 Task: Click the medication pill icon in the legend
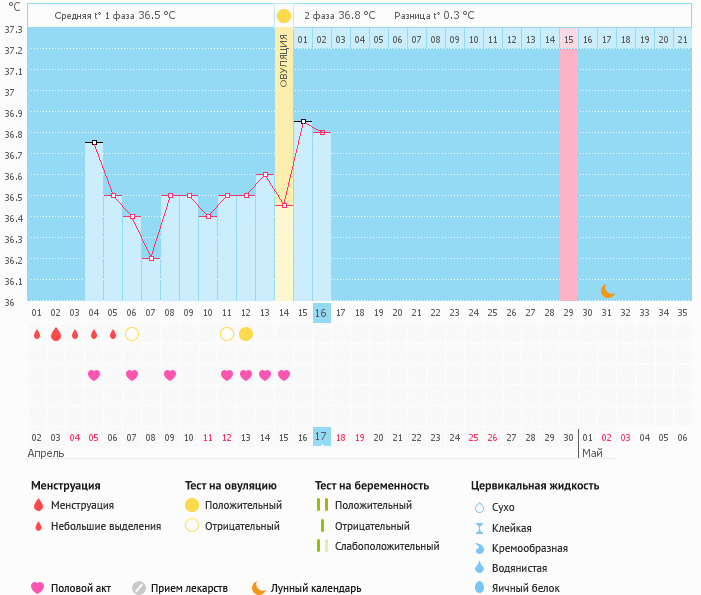point(139,588)
